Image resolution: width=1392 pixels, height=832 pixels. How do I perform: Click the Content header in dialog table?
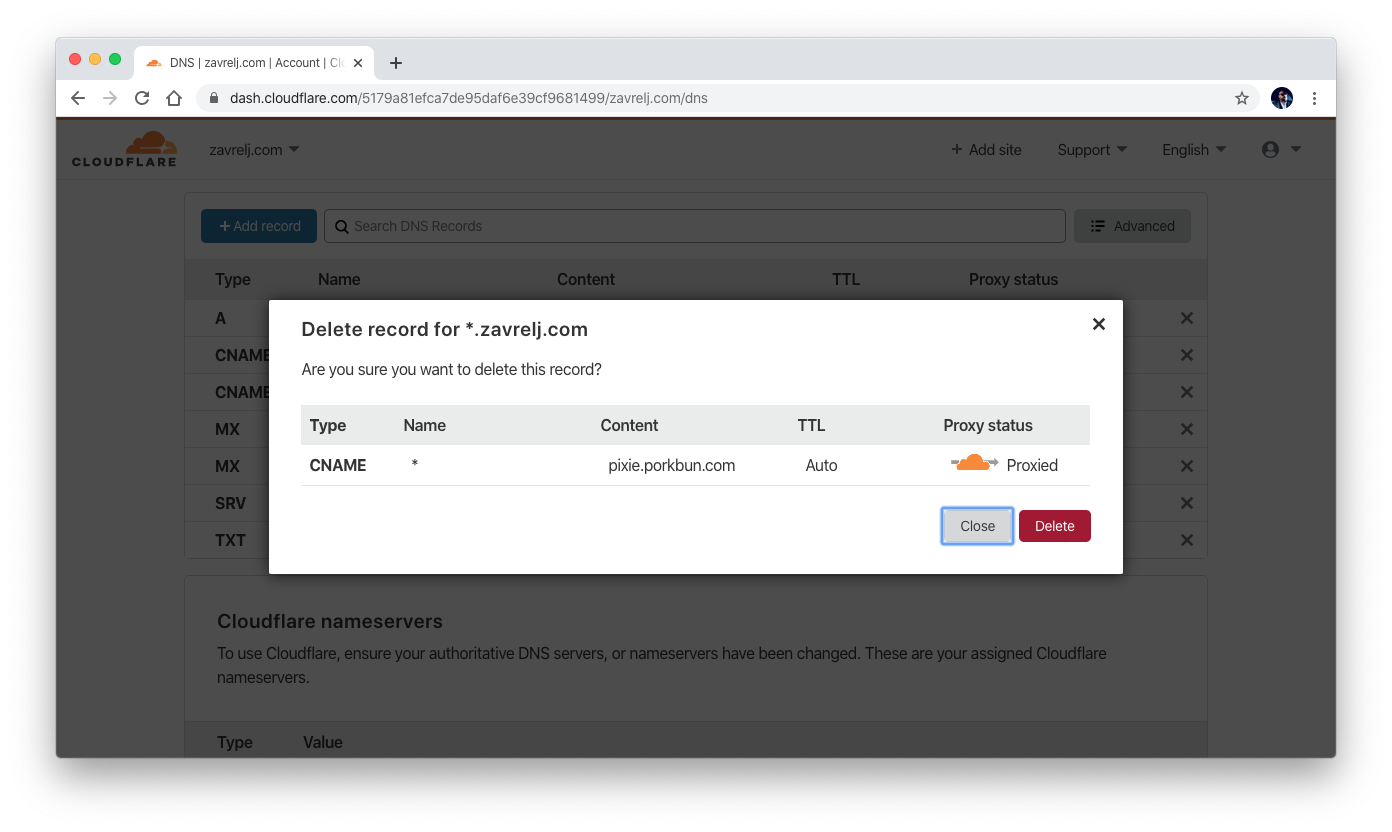[629, 425]
